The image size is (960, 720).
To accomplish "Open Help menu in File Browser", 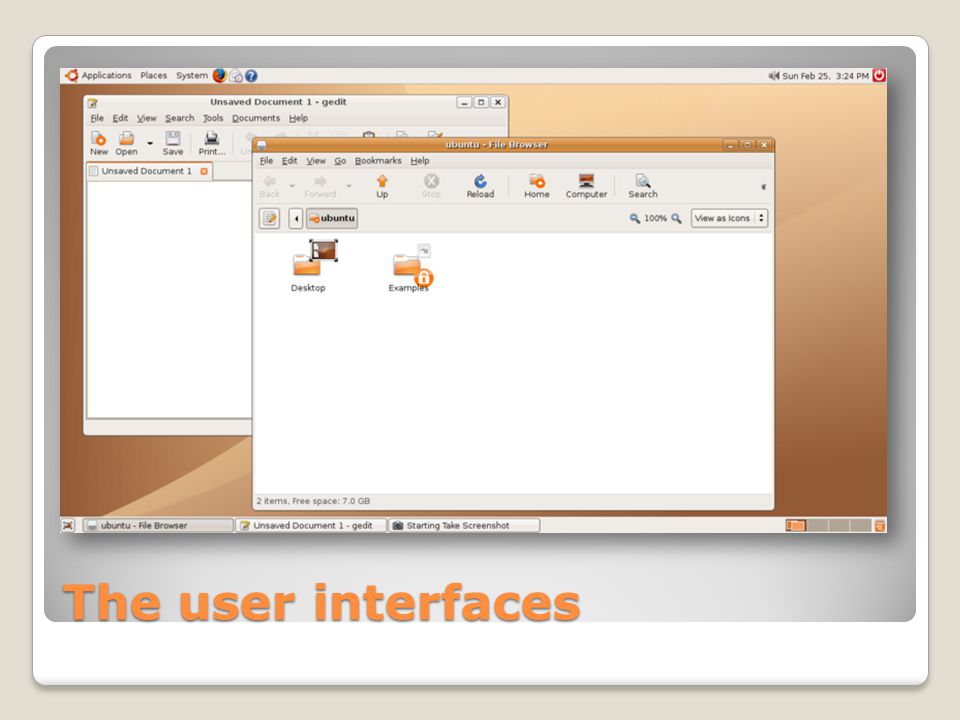I will pos(419,160).
